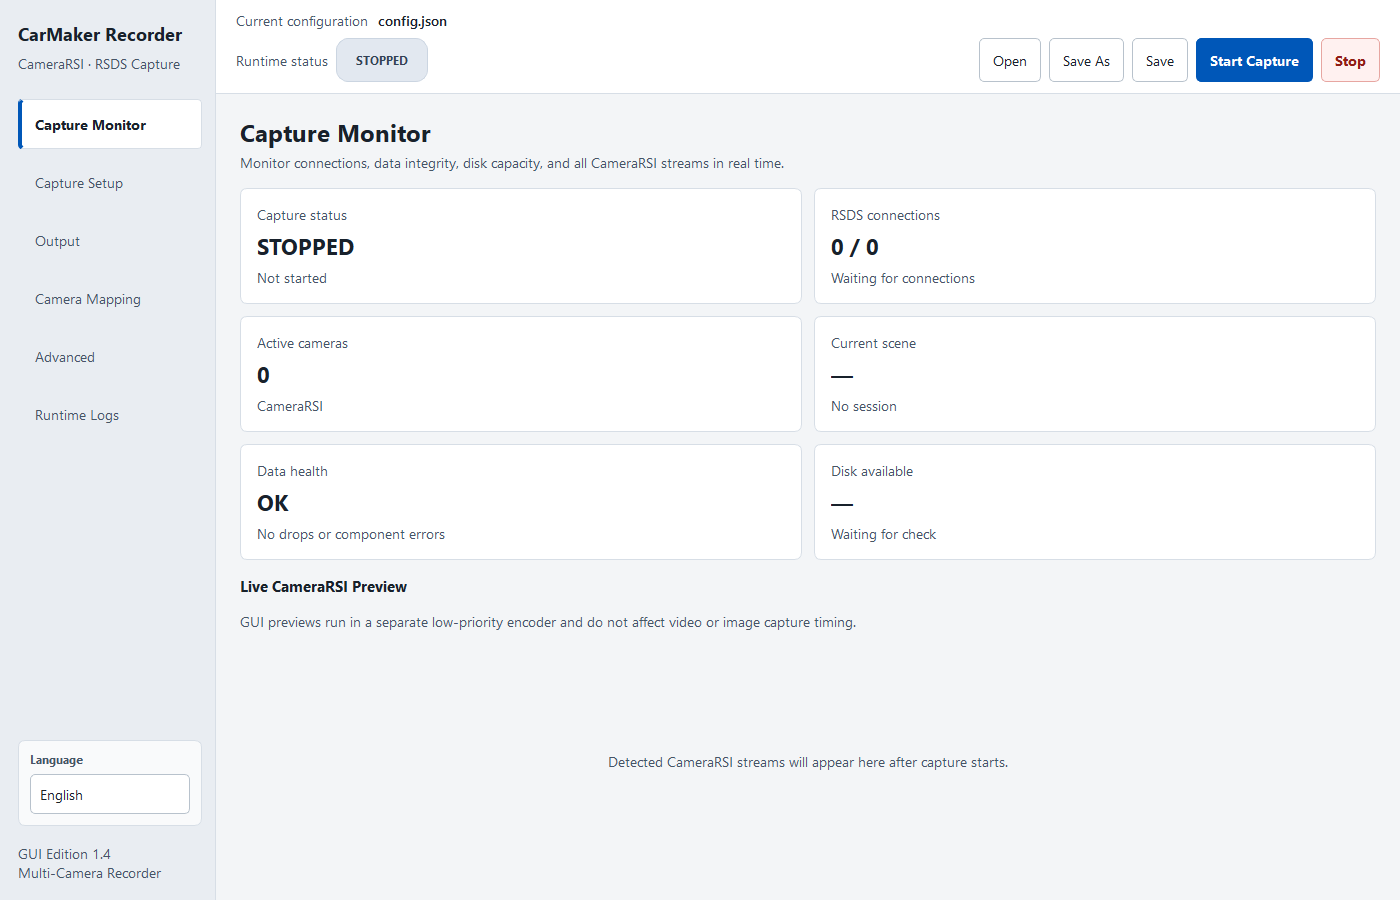Image resolution: width=1400 pixels, height=900 pixels.
Task: Click the Capture Monitor page heading
Action: pyautogui.click(x=335, y=134)
